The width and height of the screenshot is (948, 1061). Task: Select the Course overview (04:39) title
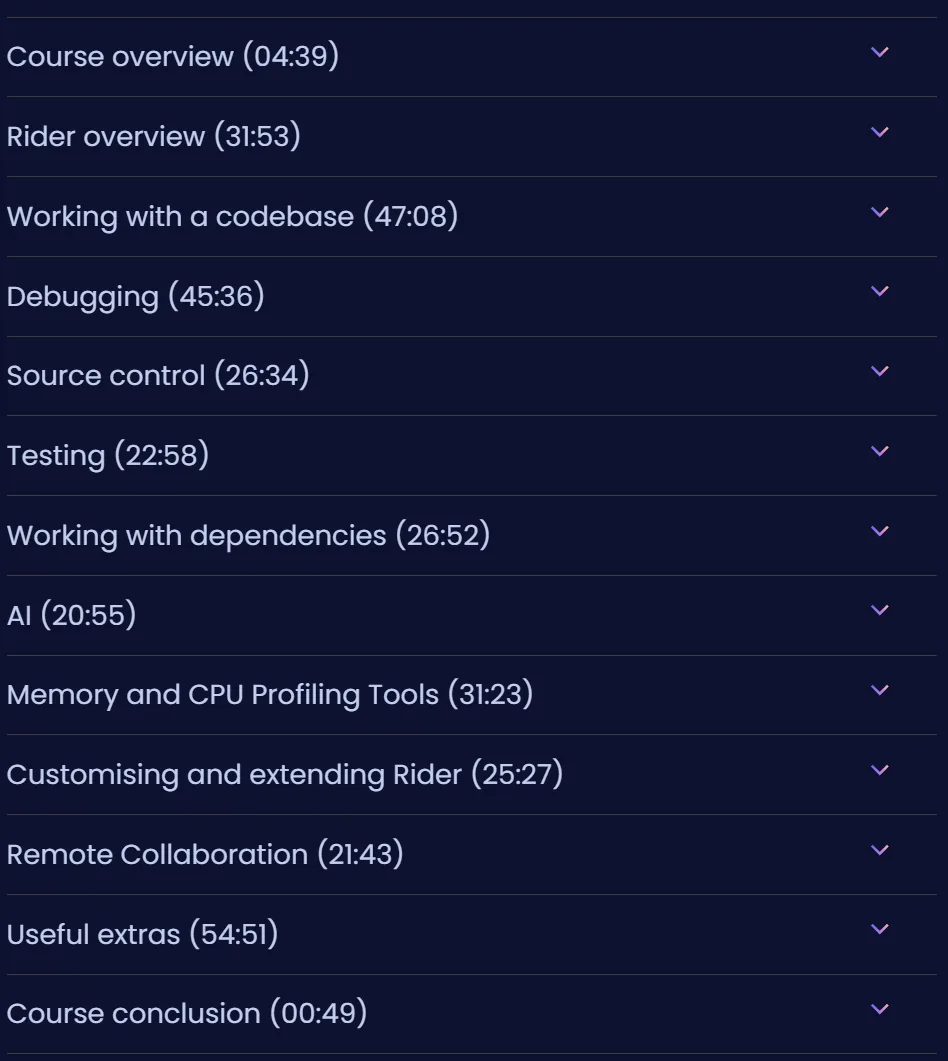click(x=173, y=56)
